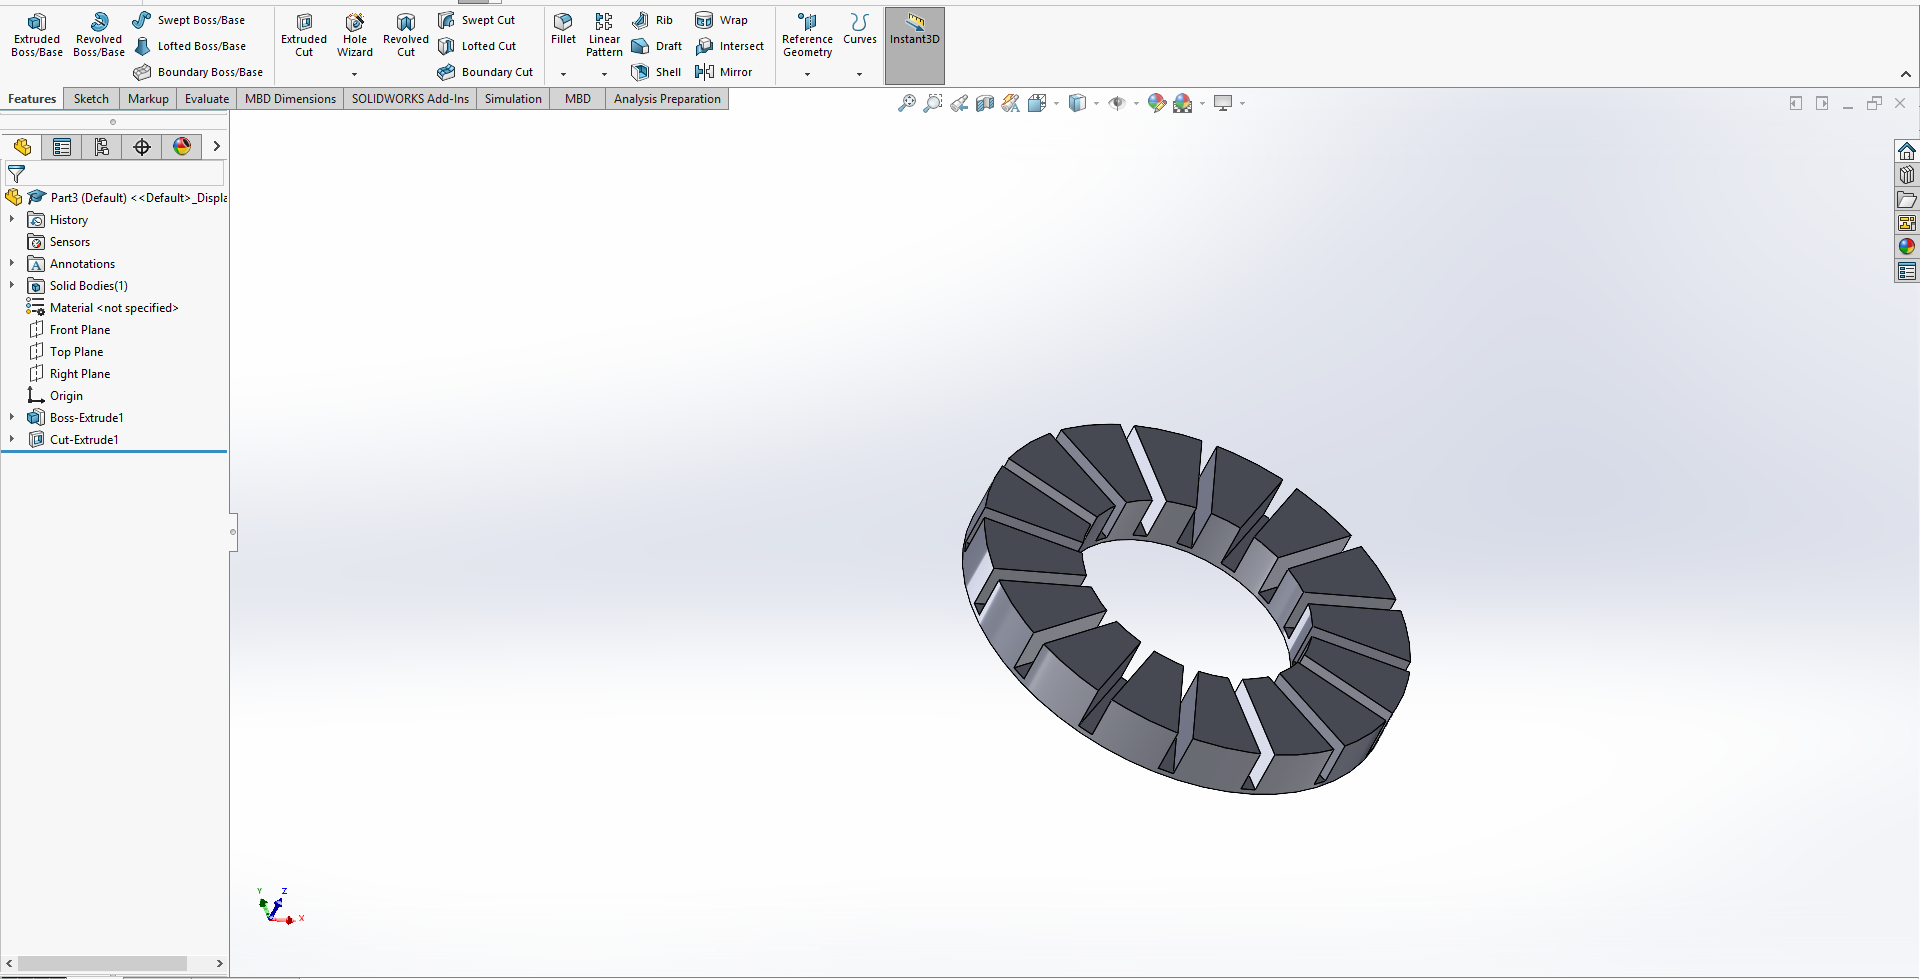Open SOLIDWORKS Add-Ins tab

(x=410, y=99)
